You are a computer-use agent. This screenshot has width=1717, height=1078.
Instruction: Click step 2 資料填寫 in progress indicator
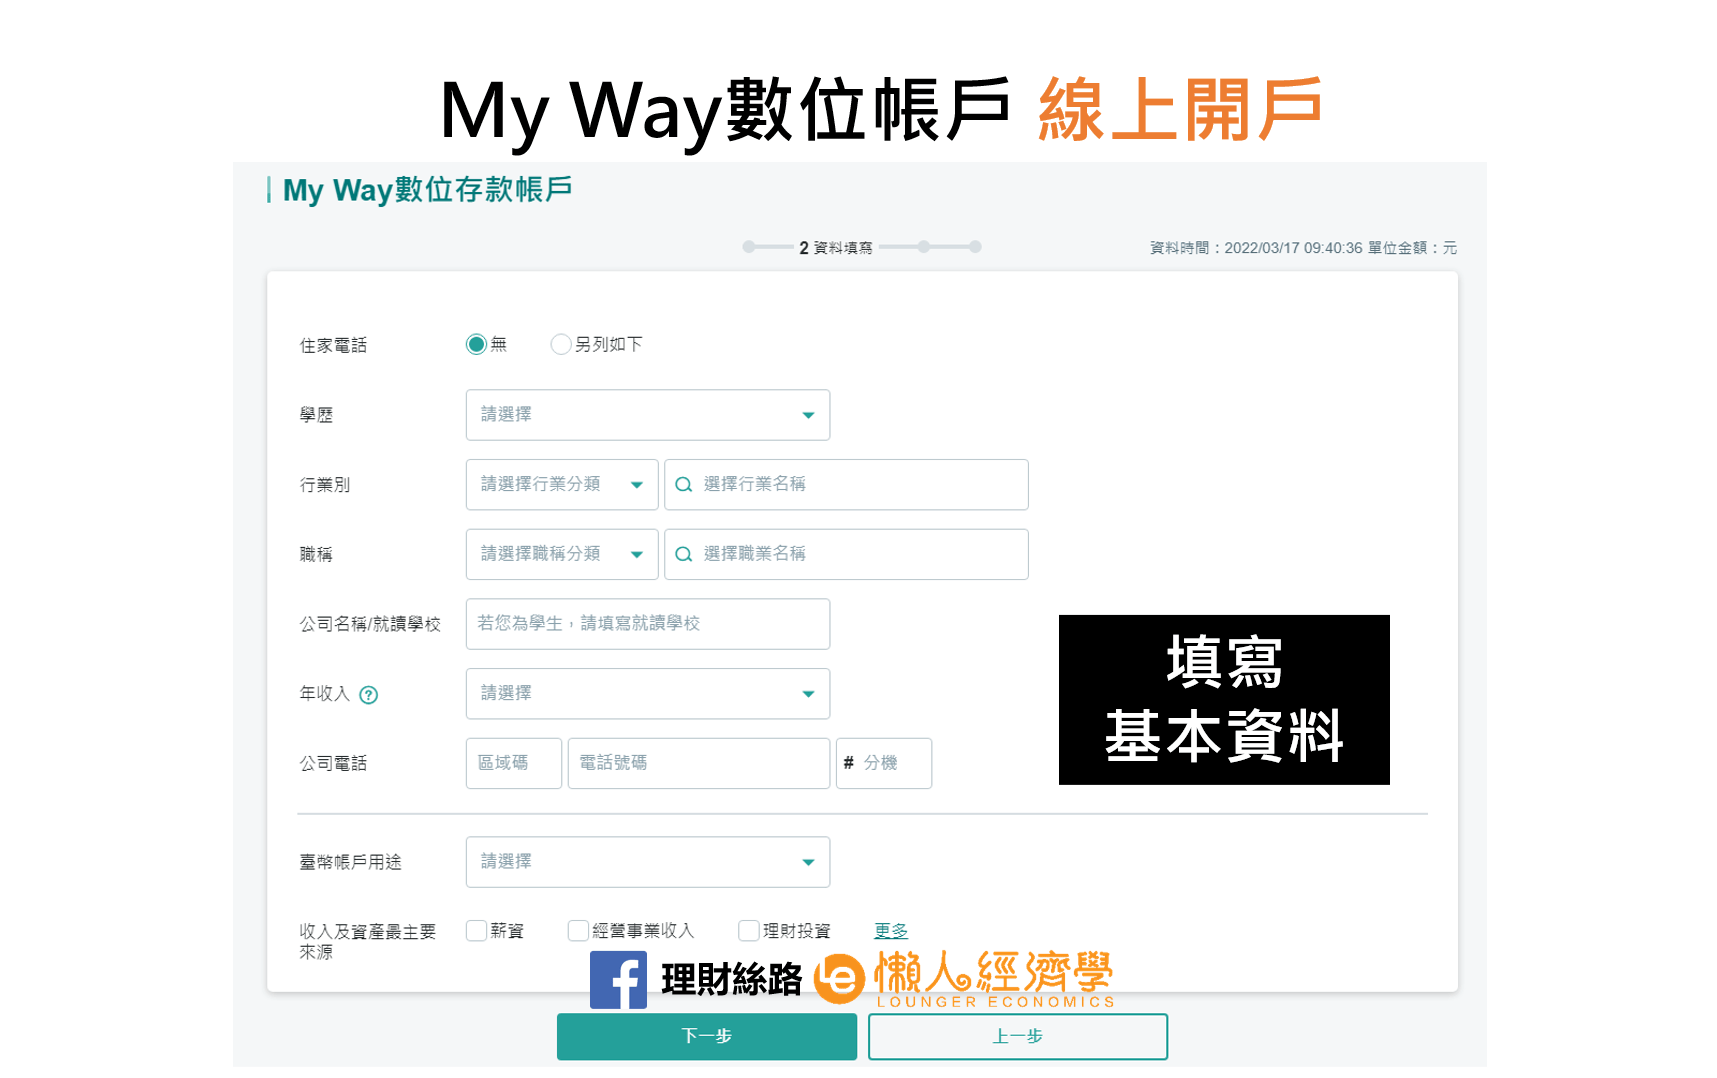pyautogui.click(x=836, y=248)
